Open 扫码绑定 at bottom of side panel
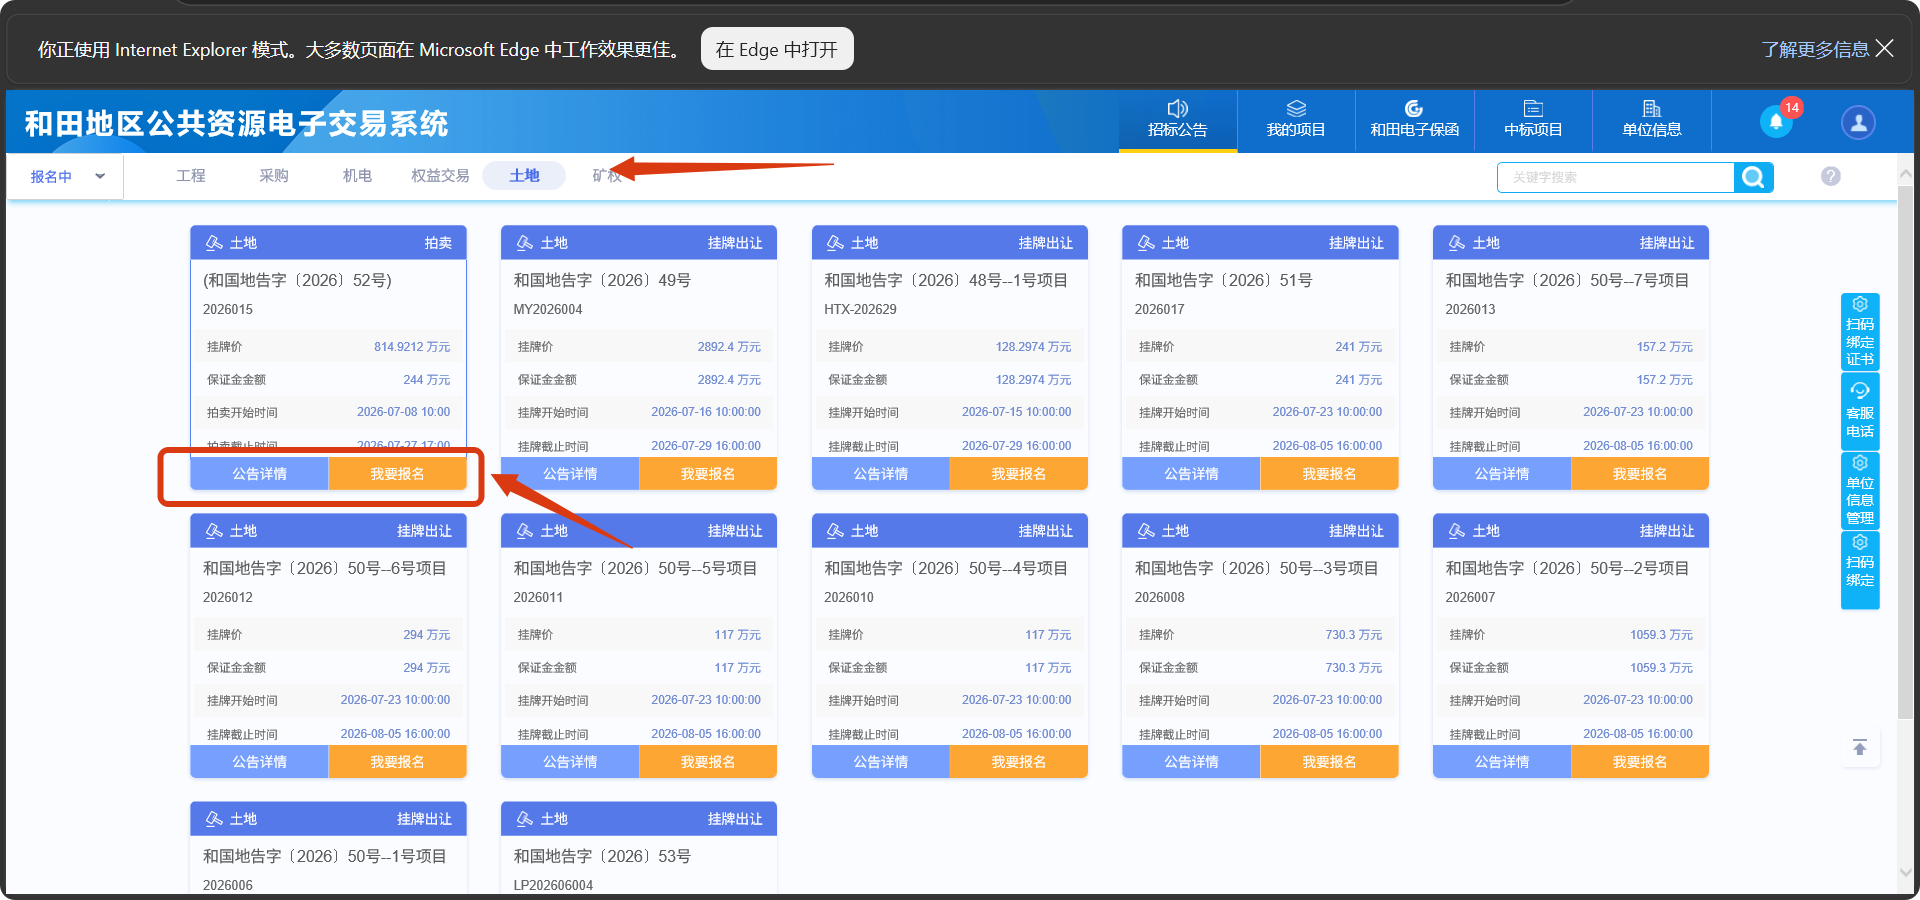The height and width of the screenshot is (900, 1920). pos(1860,569)
